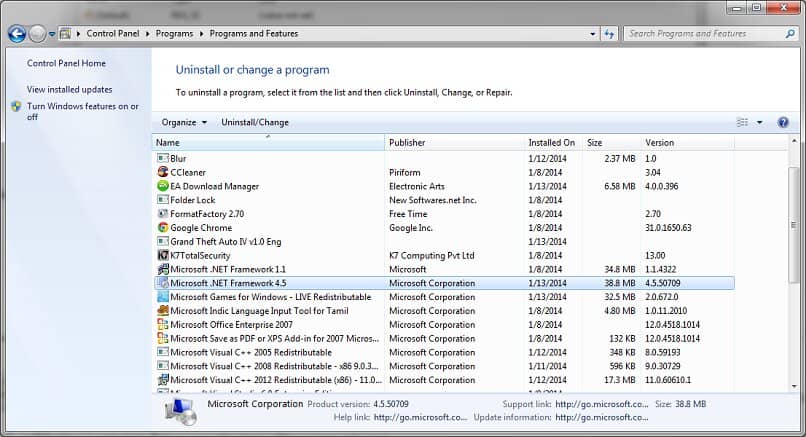Open View installed updates link
Viewport: 806px width, 437px height.
coord(69,89)
